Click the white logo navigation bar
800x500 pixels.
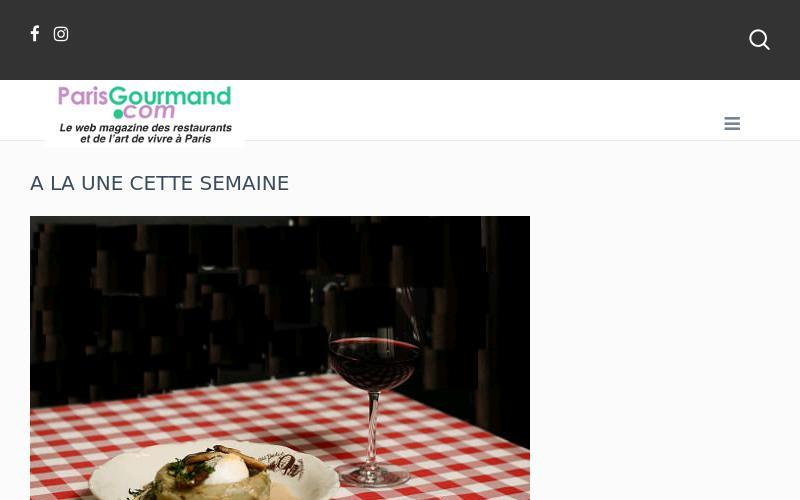(459, 110)
